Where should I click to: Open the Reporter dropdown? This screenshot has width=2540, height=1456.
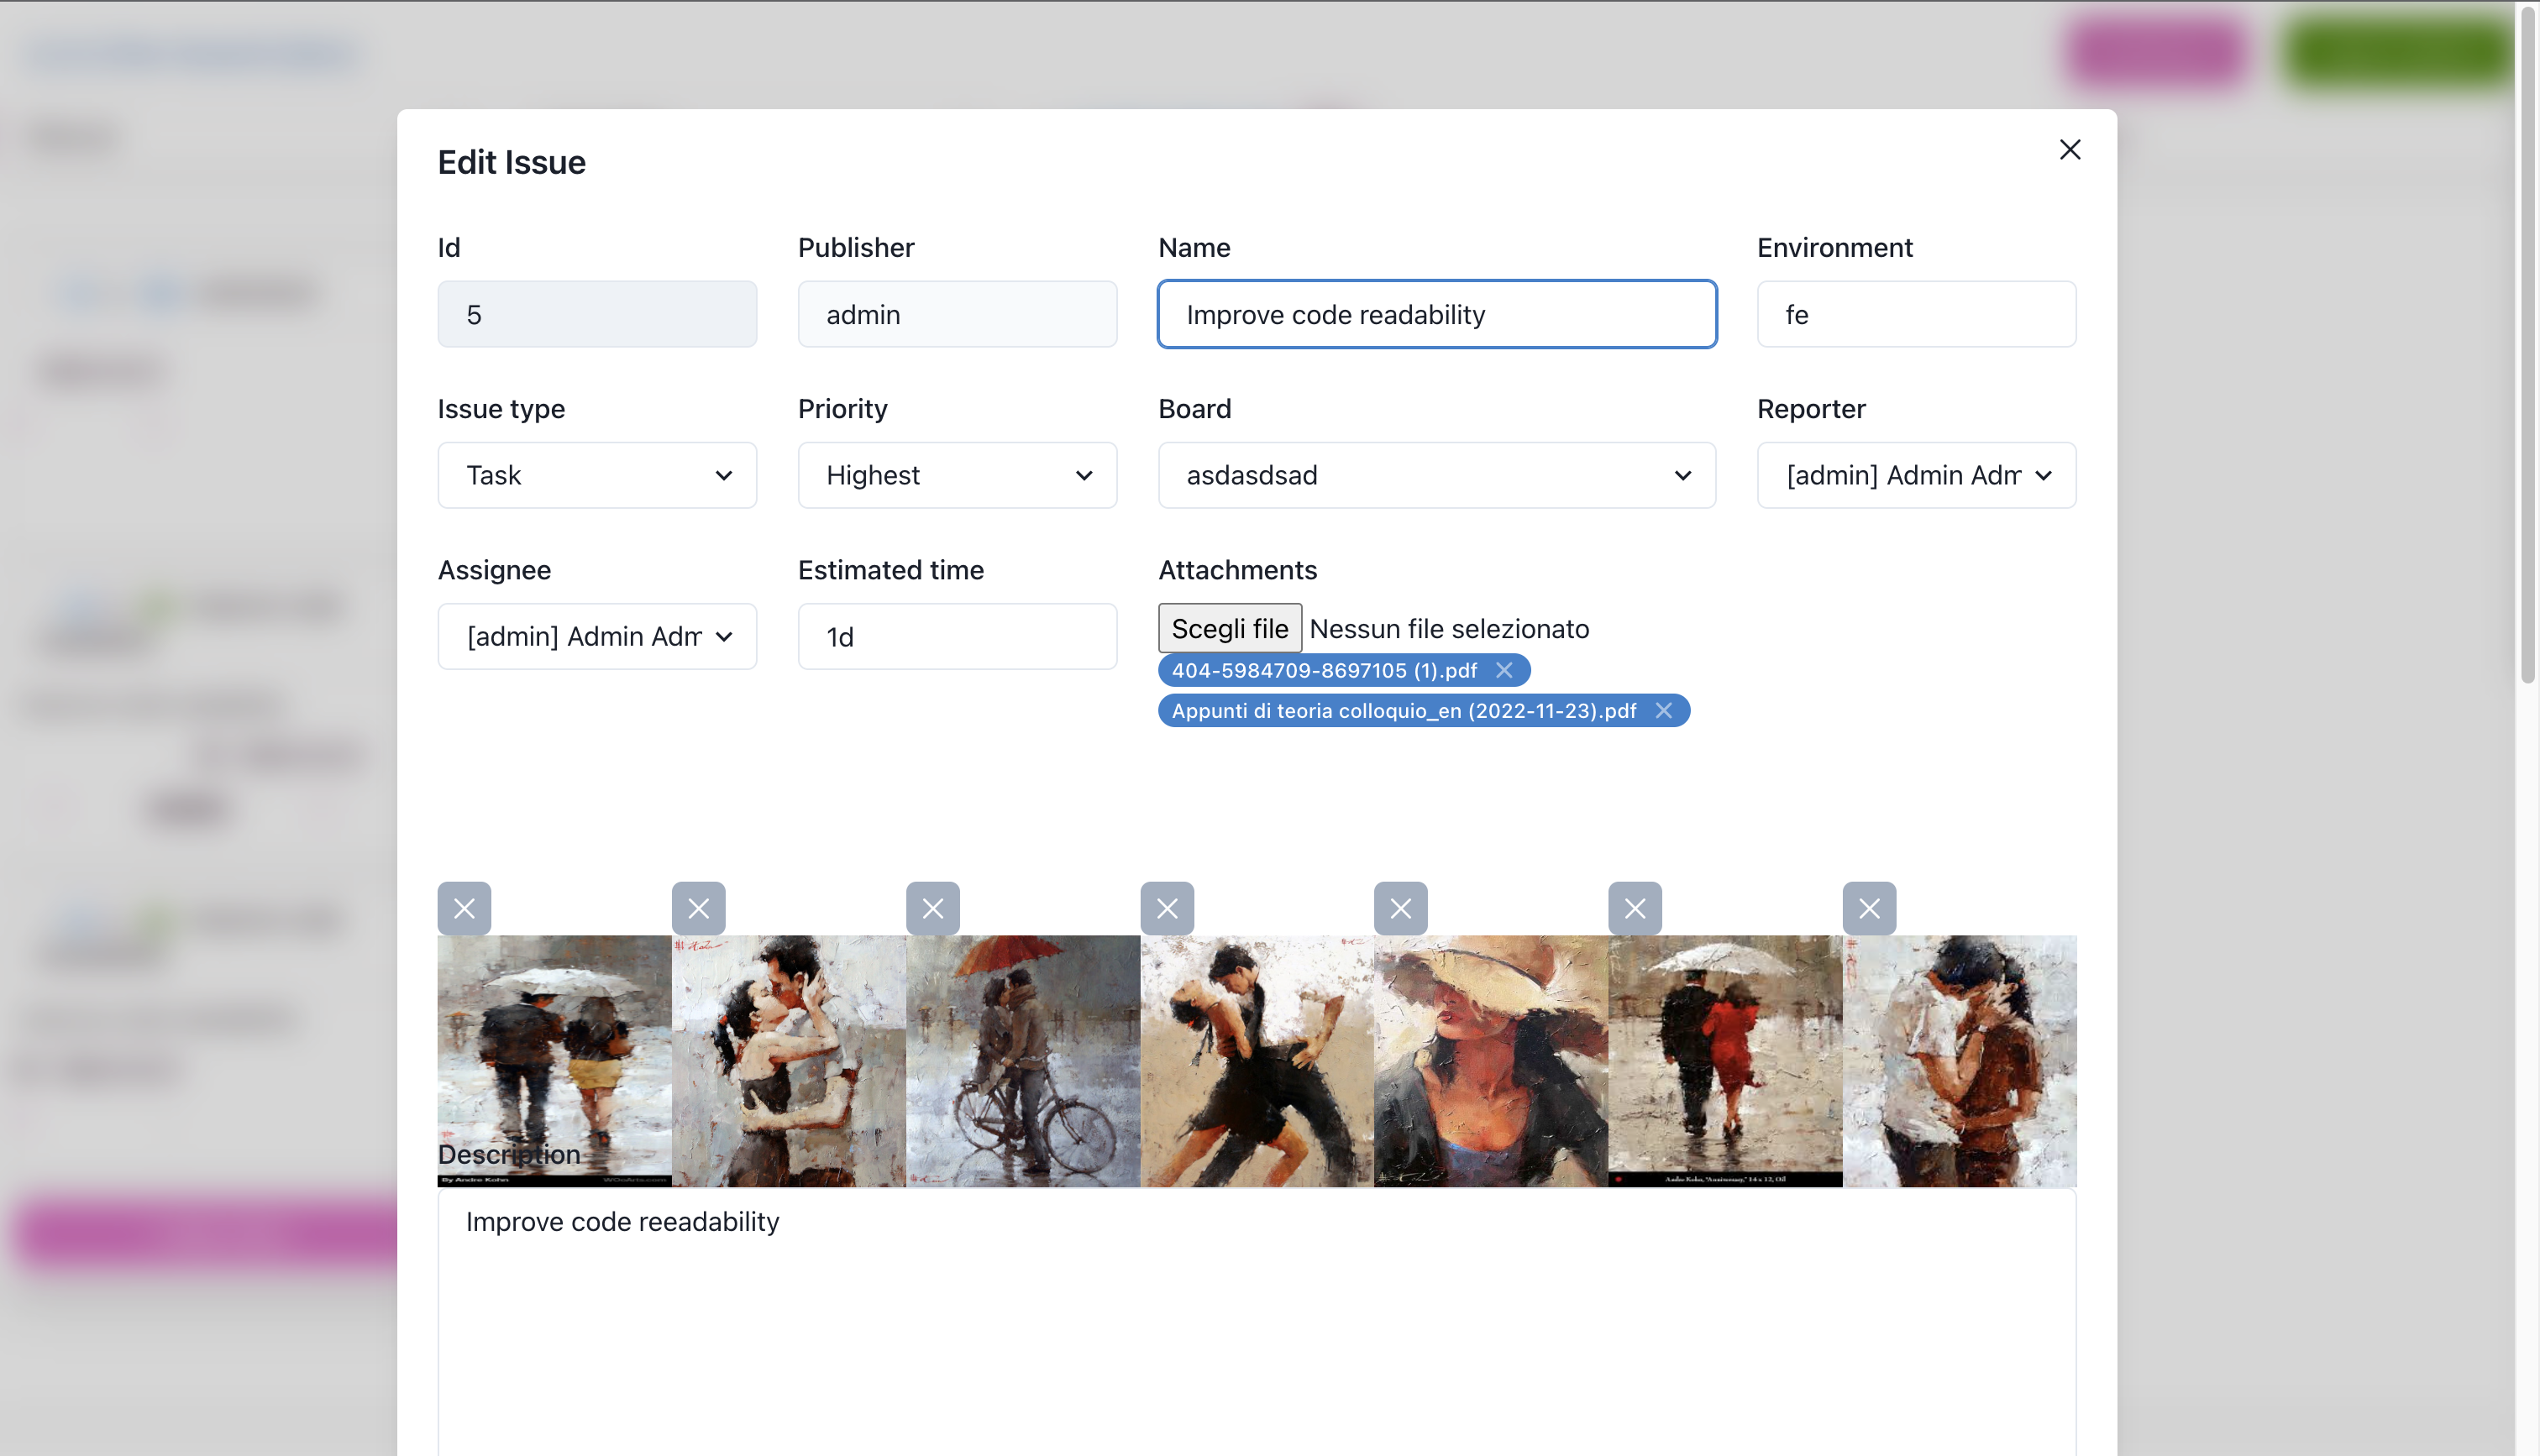pos(1916,475)
